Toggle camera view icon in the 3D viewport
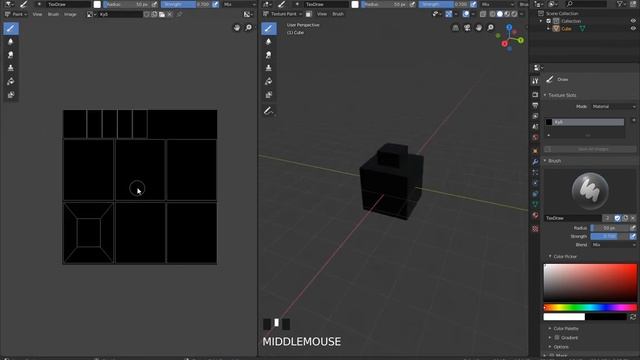640x360 pixels. point(467,28)
